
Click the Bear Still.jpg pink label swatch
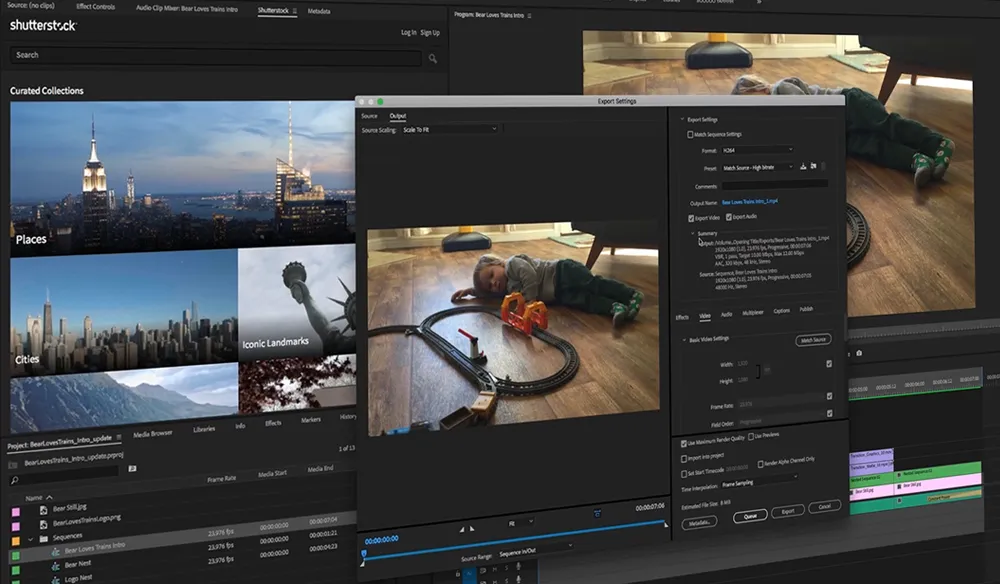click(16, 512)
